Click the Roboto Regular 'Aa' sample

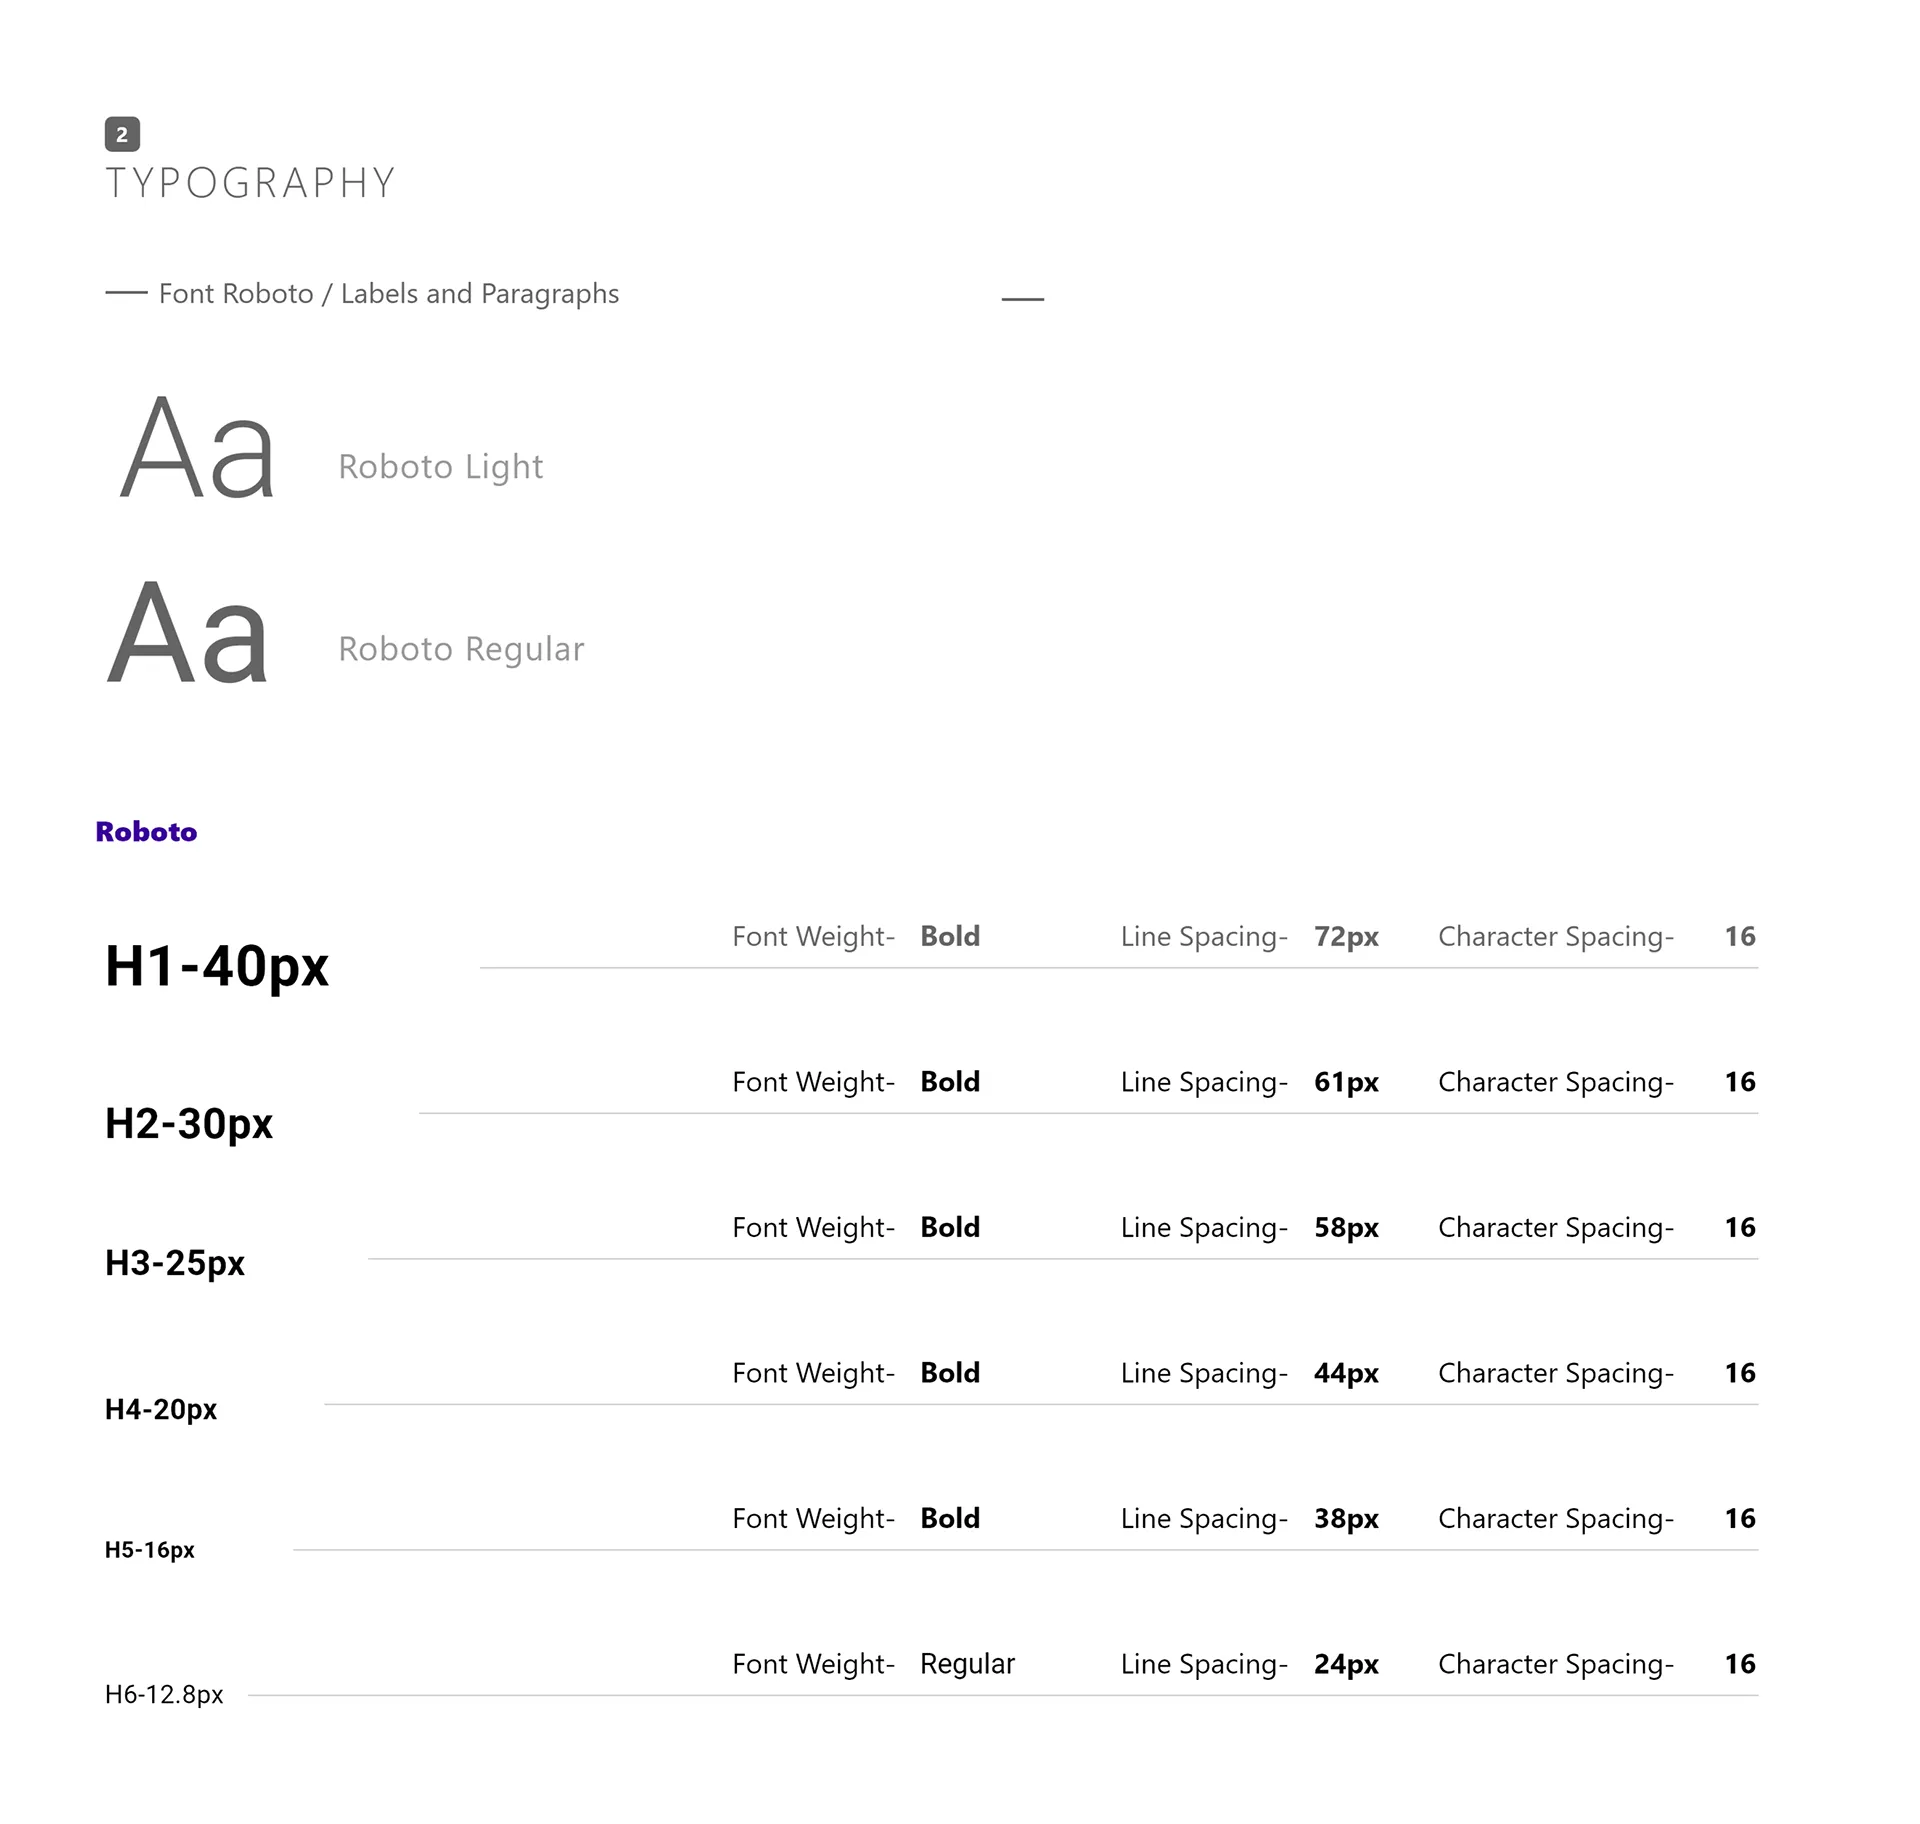(188, 632)
